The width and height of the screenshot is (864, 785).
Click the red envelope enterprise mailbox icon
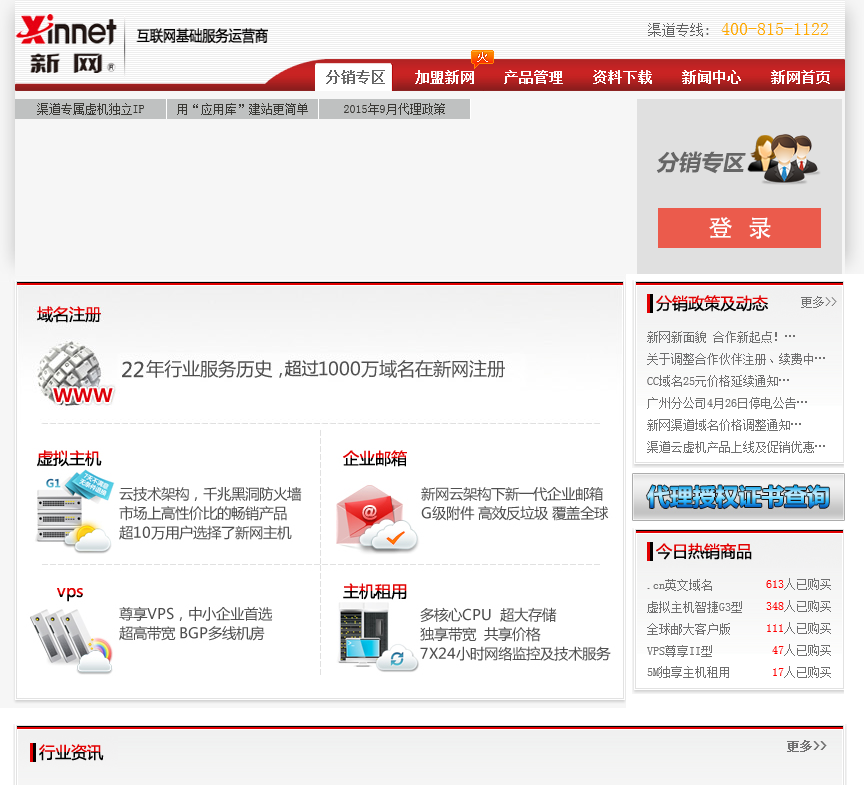[377, 518]
